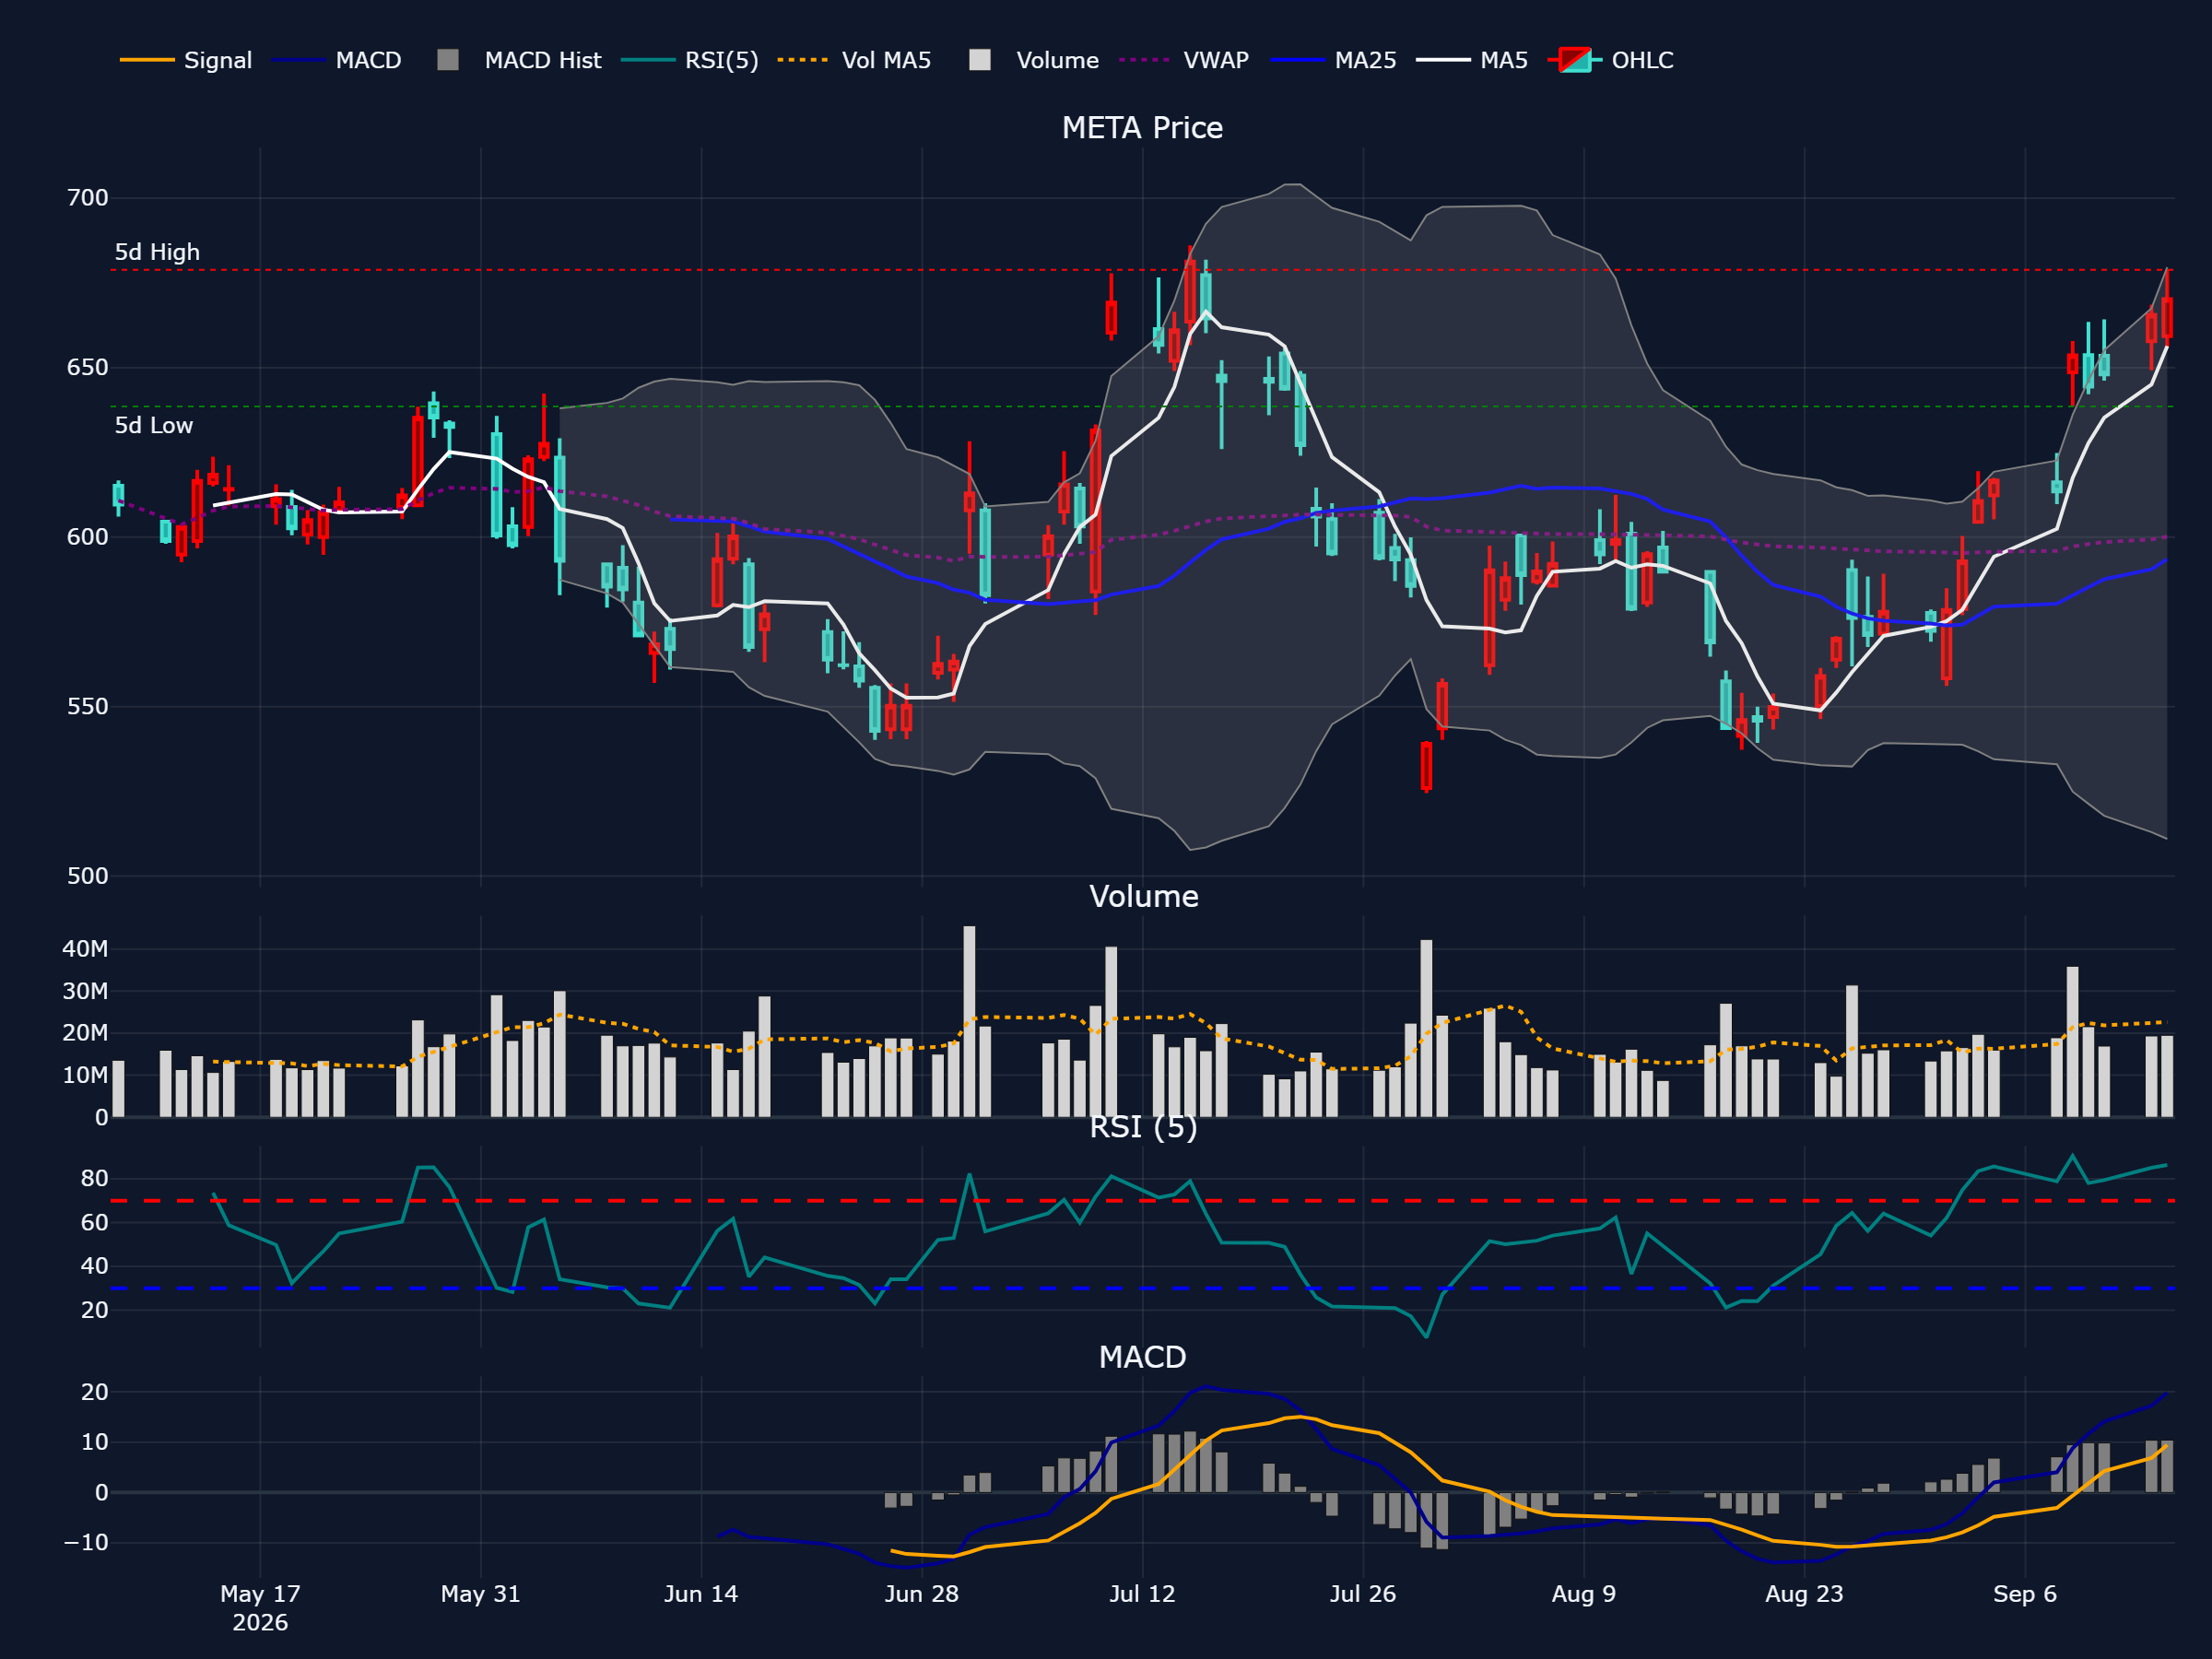Click the 550 price axis label

(88, 707)
